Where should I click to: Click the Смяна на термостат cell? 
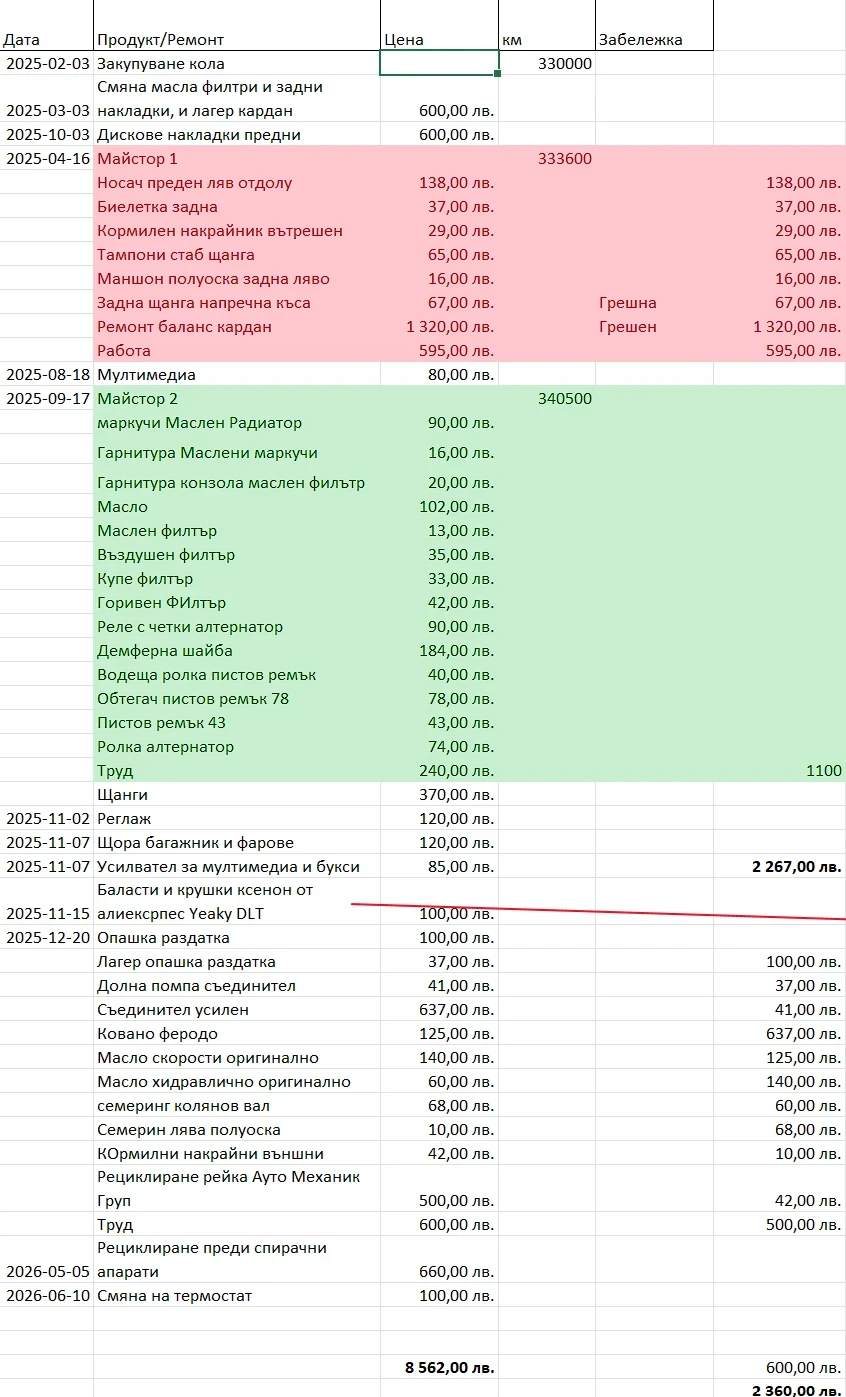[x=237, y=1296]
